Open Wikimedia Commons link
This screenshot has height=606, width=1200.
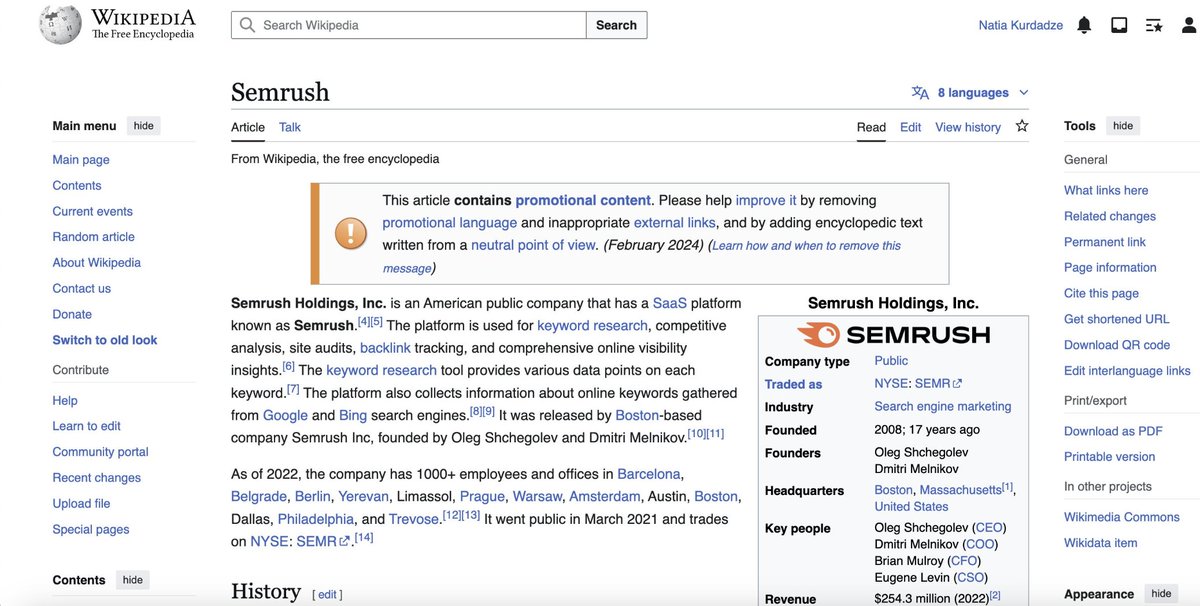click(x=1122, y=517)
